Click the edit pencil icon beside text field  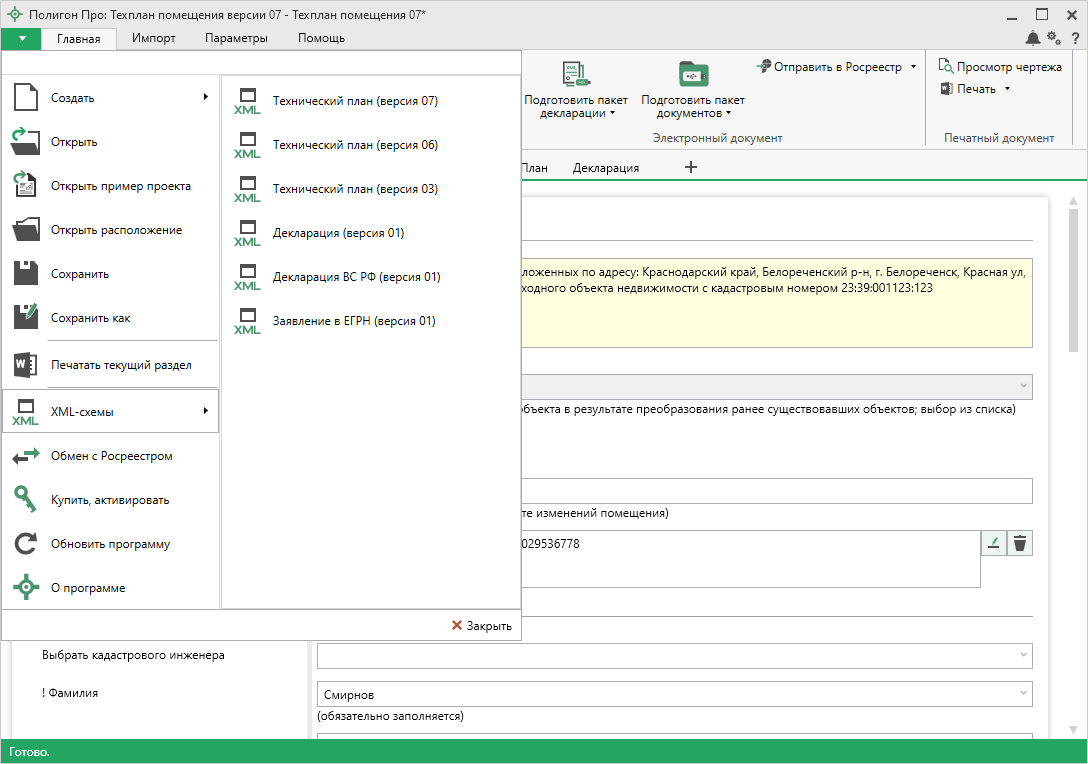993,543
